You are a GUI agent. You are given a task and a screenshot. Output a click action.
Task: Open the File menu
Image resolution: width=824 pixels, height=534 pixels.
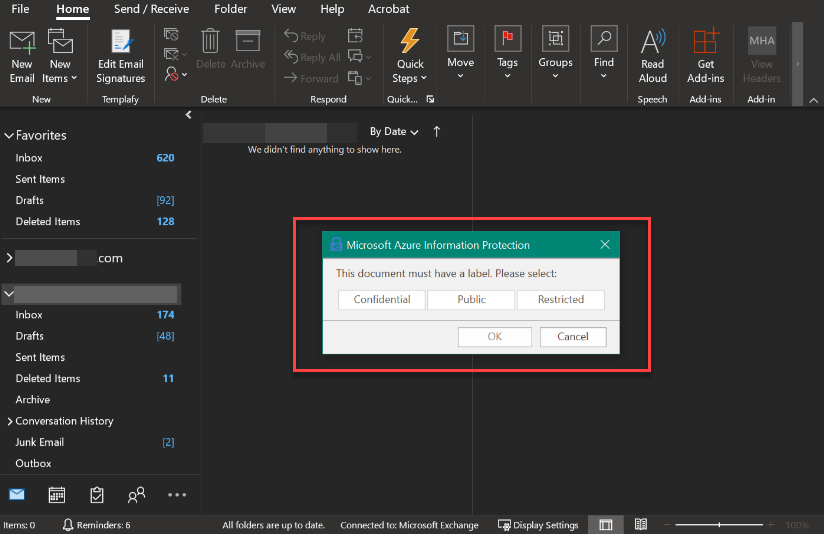20,9
